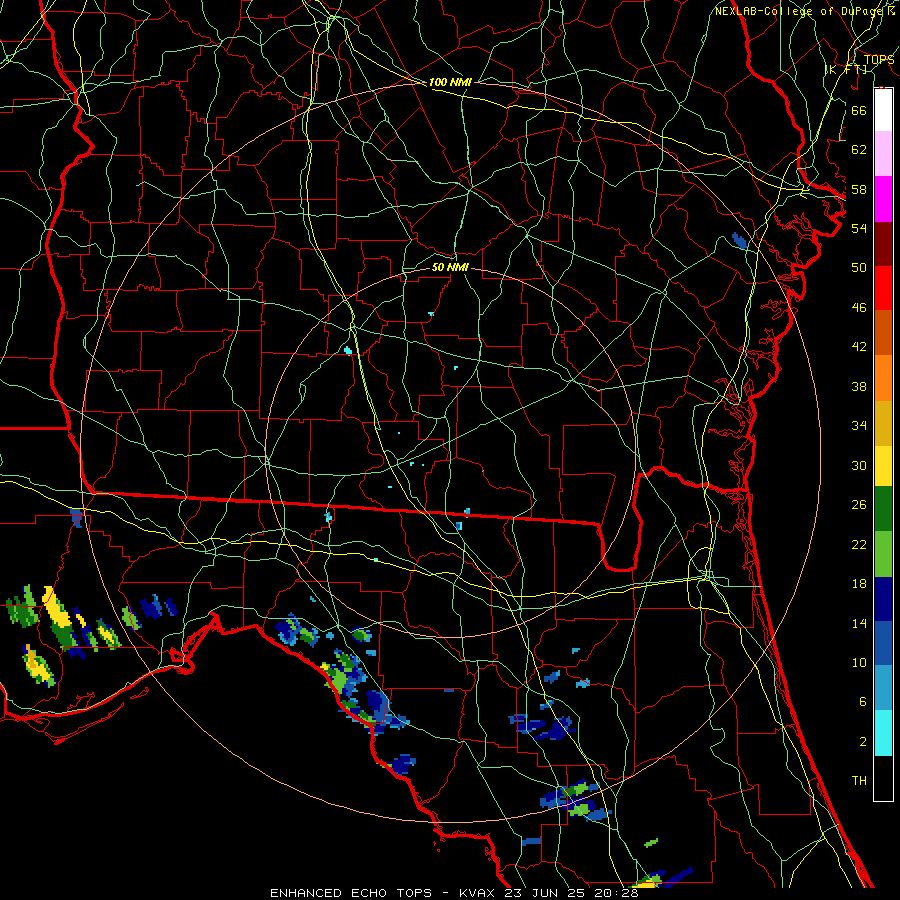Screen dimensions: 900x900
Task: Click the light green legend swatch
Action: point(883,554)
